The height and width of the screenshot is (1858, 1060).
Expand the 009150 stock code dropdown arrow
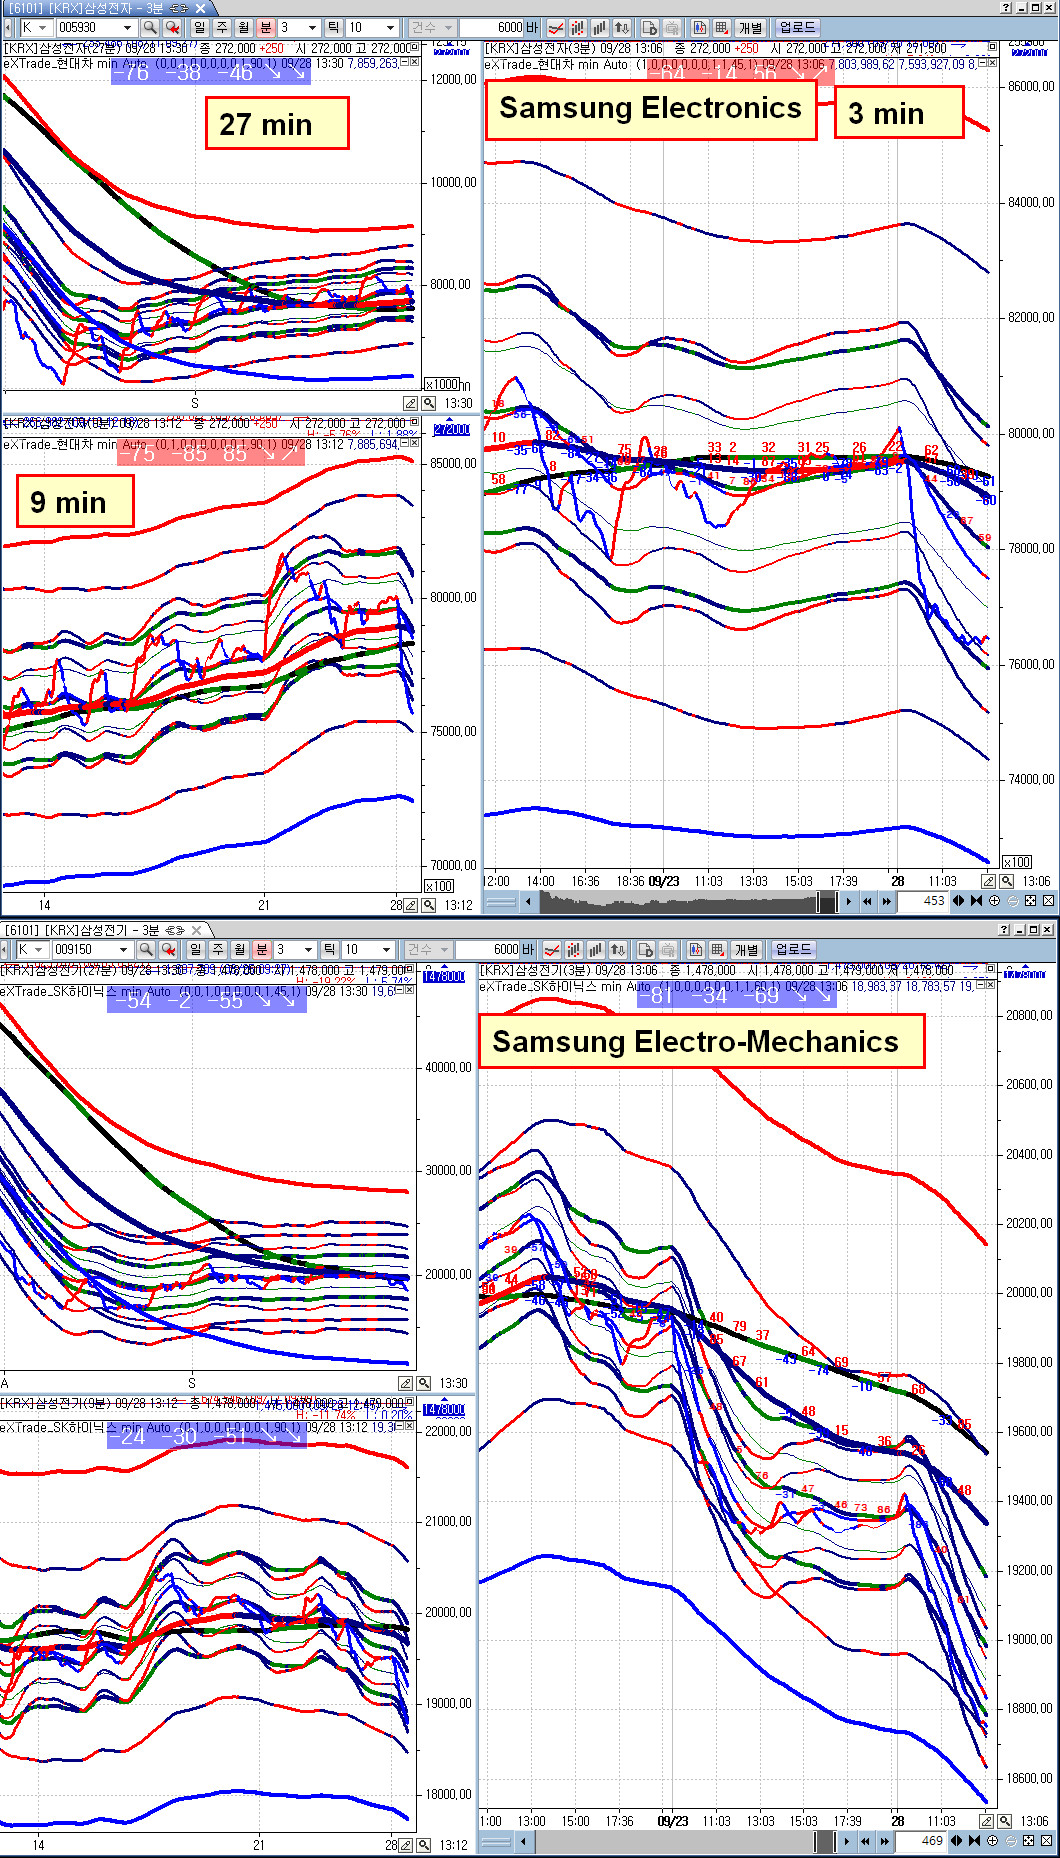pos(123,949)
